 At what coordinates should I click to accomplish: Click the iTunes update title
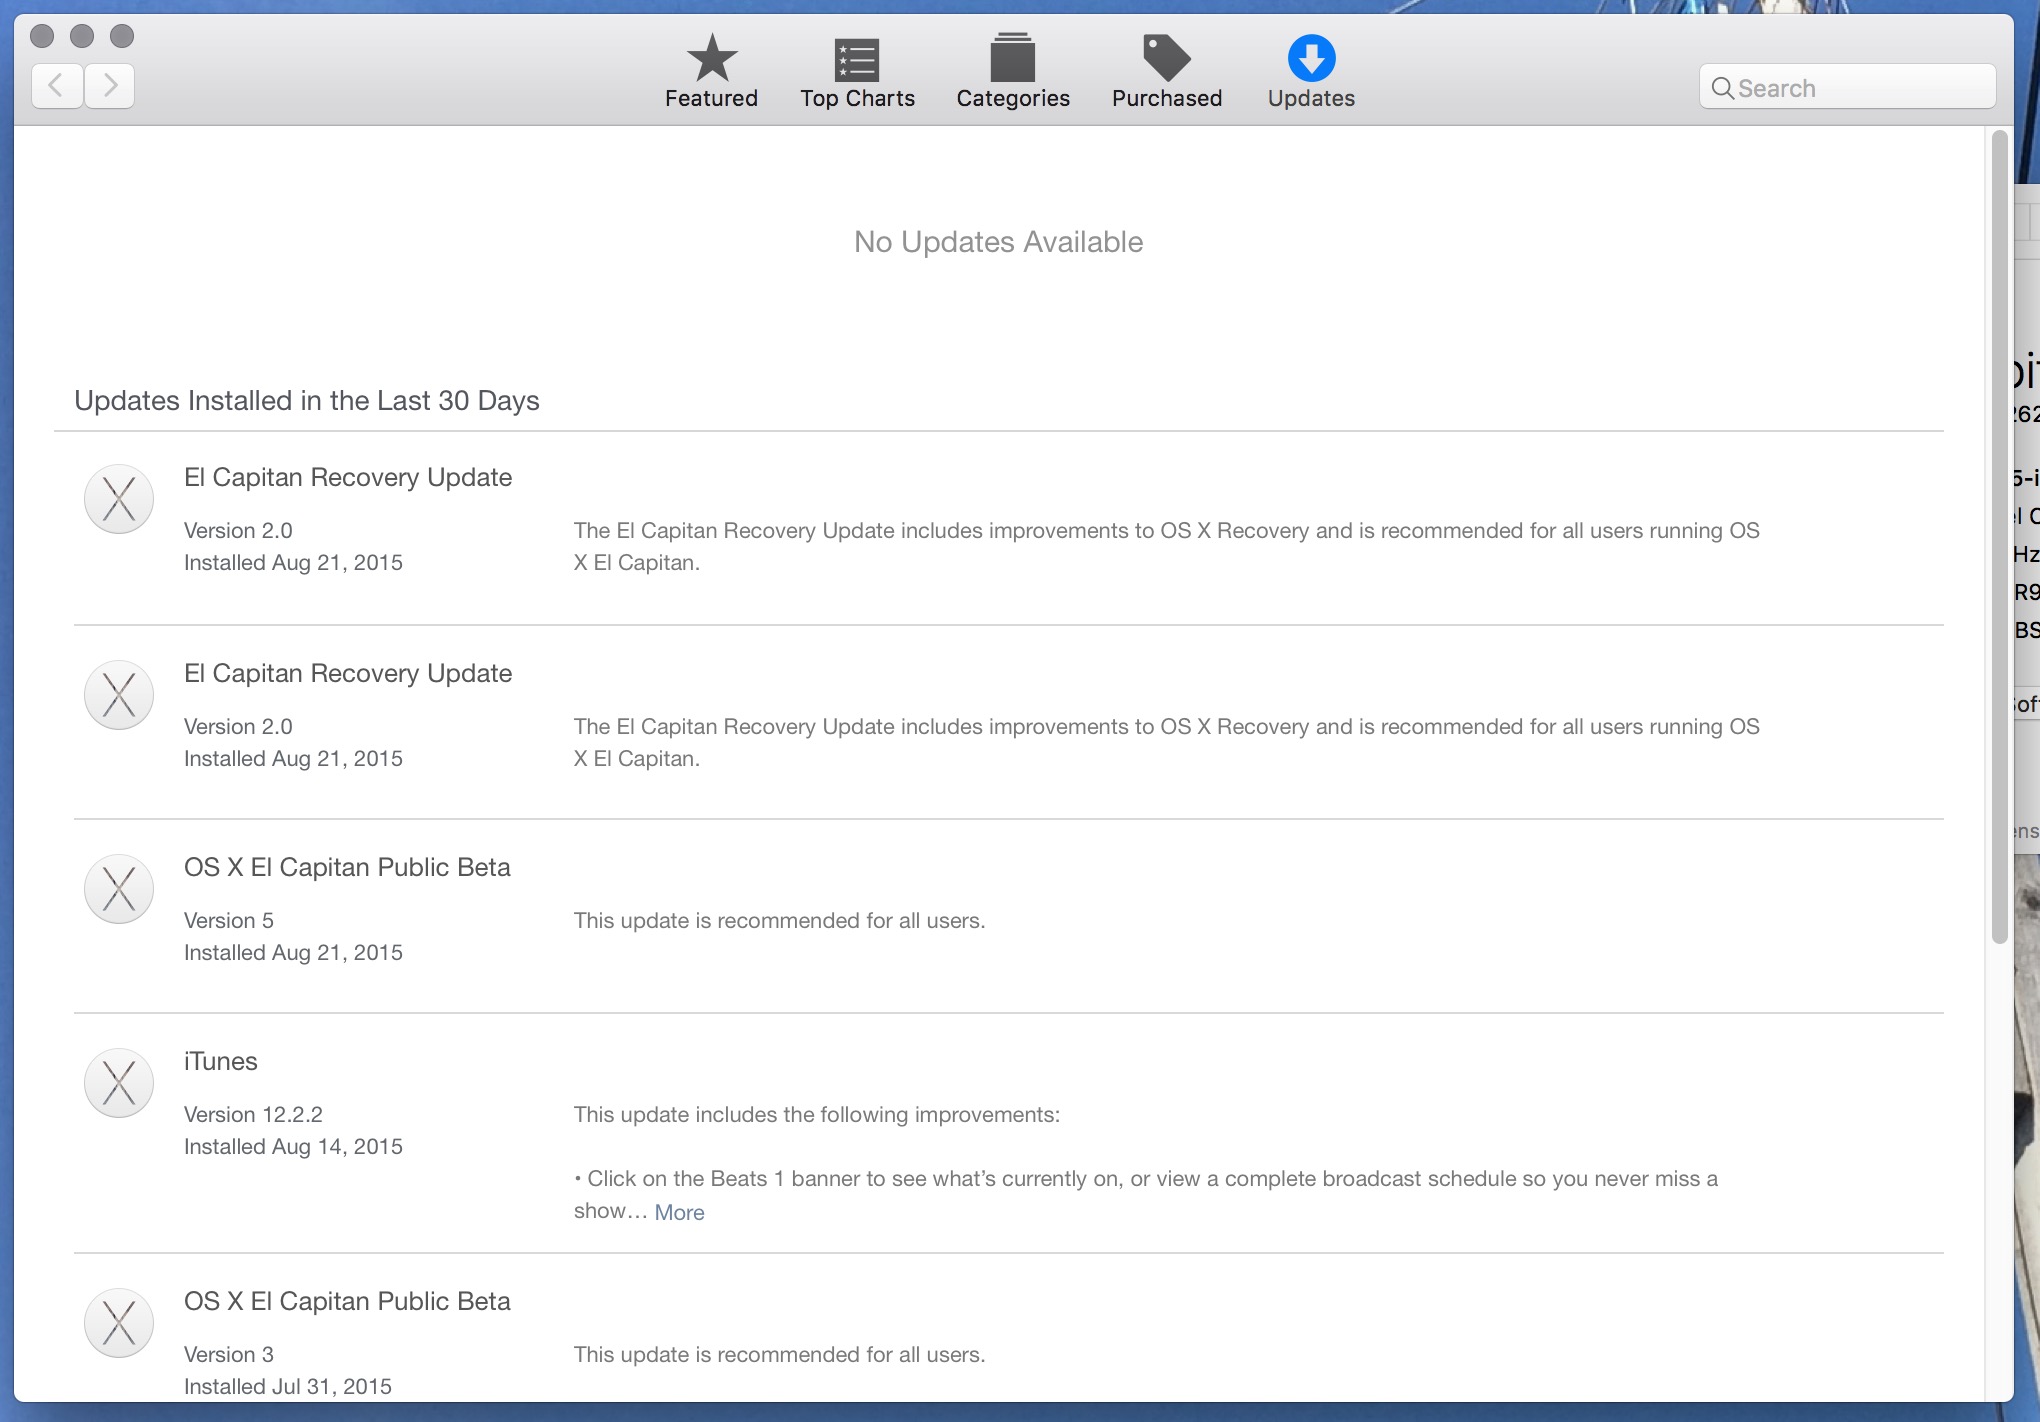(221, 1061)
